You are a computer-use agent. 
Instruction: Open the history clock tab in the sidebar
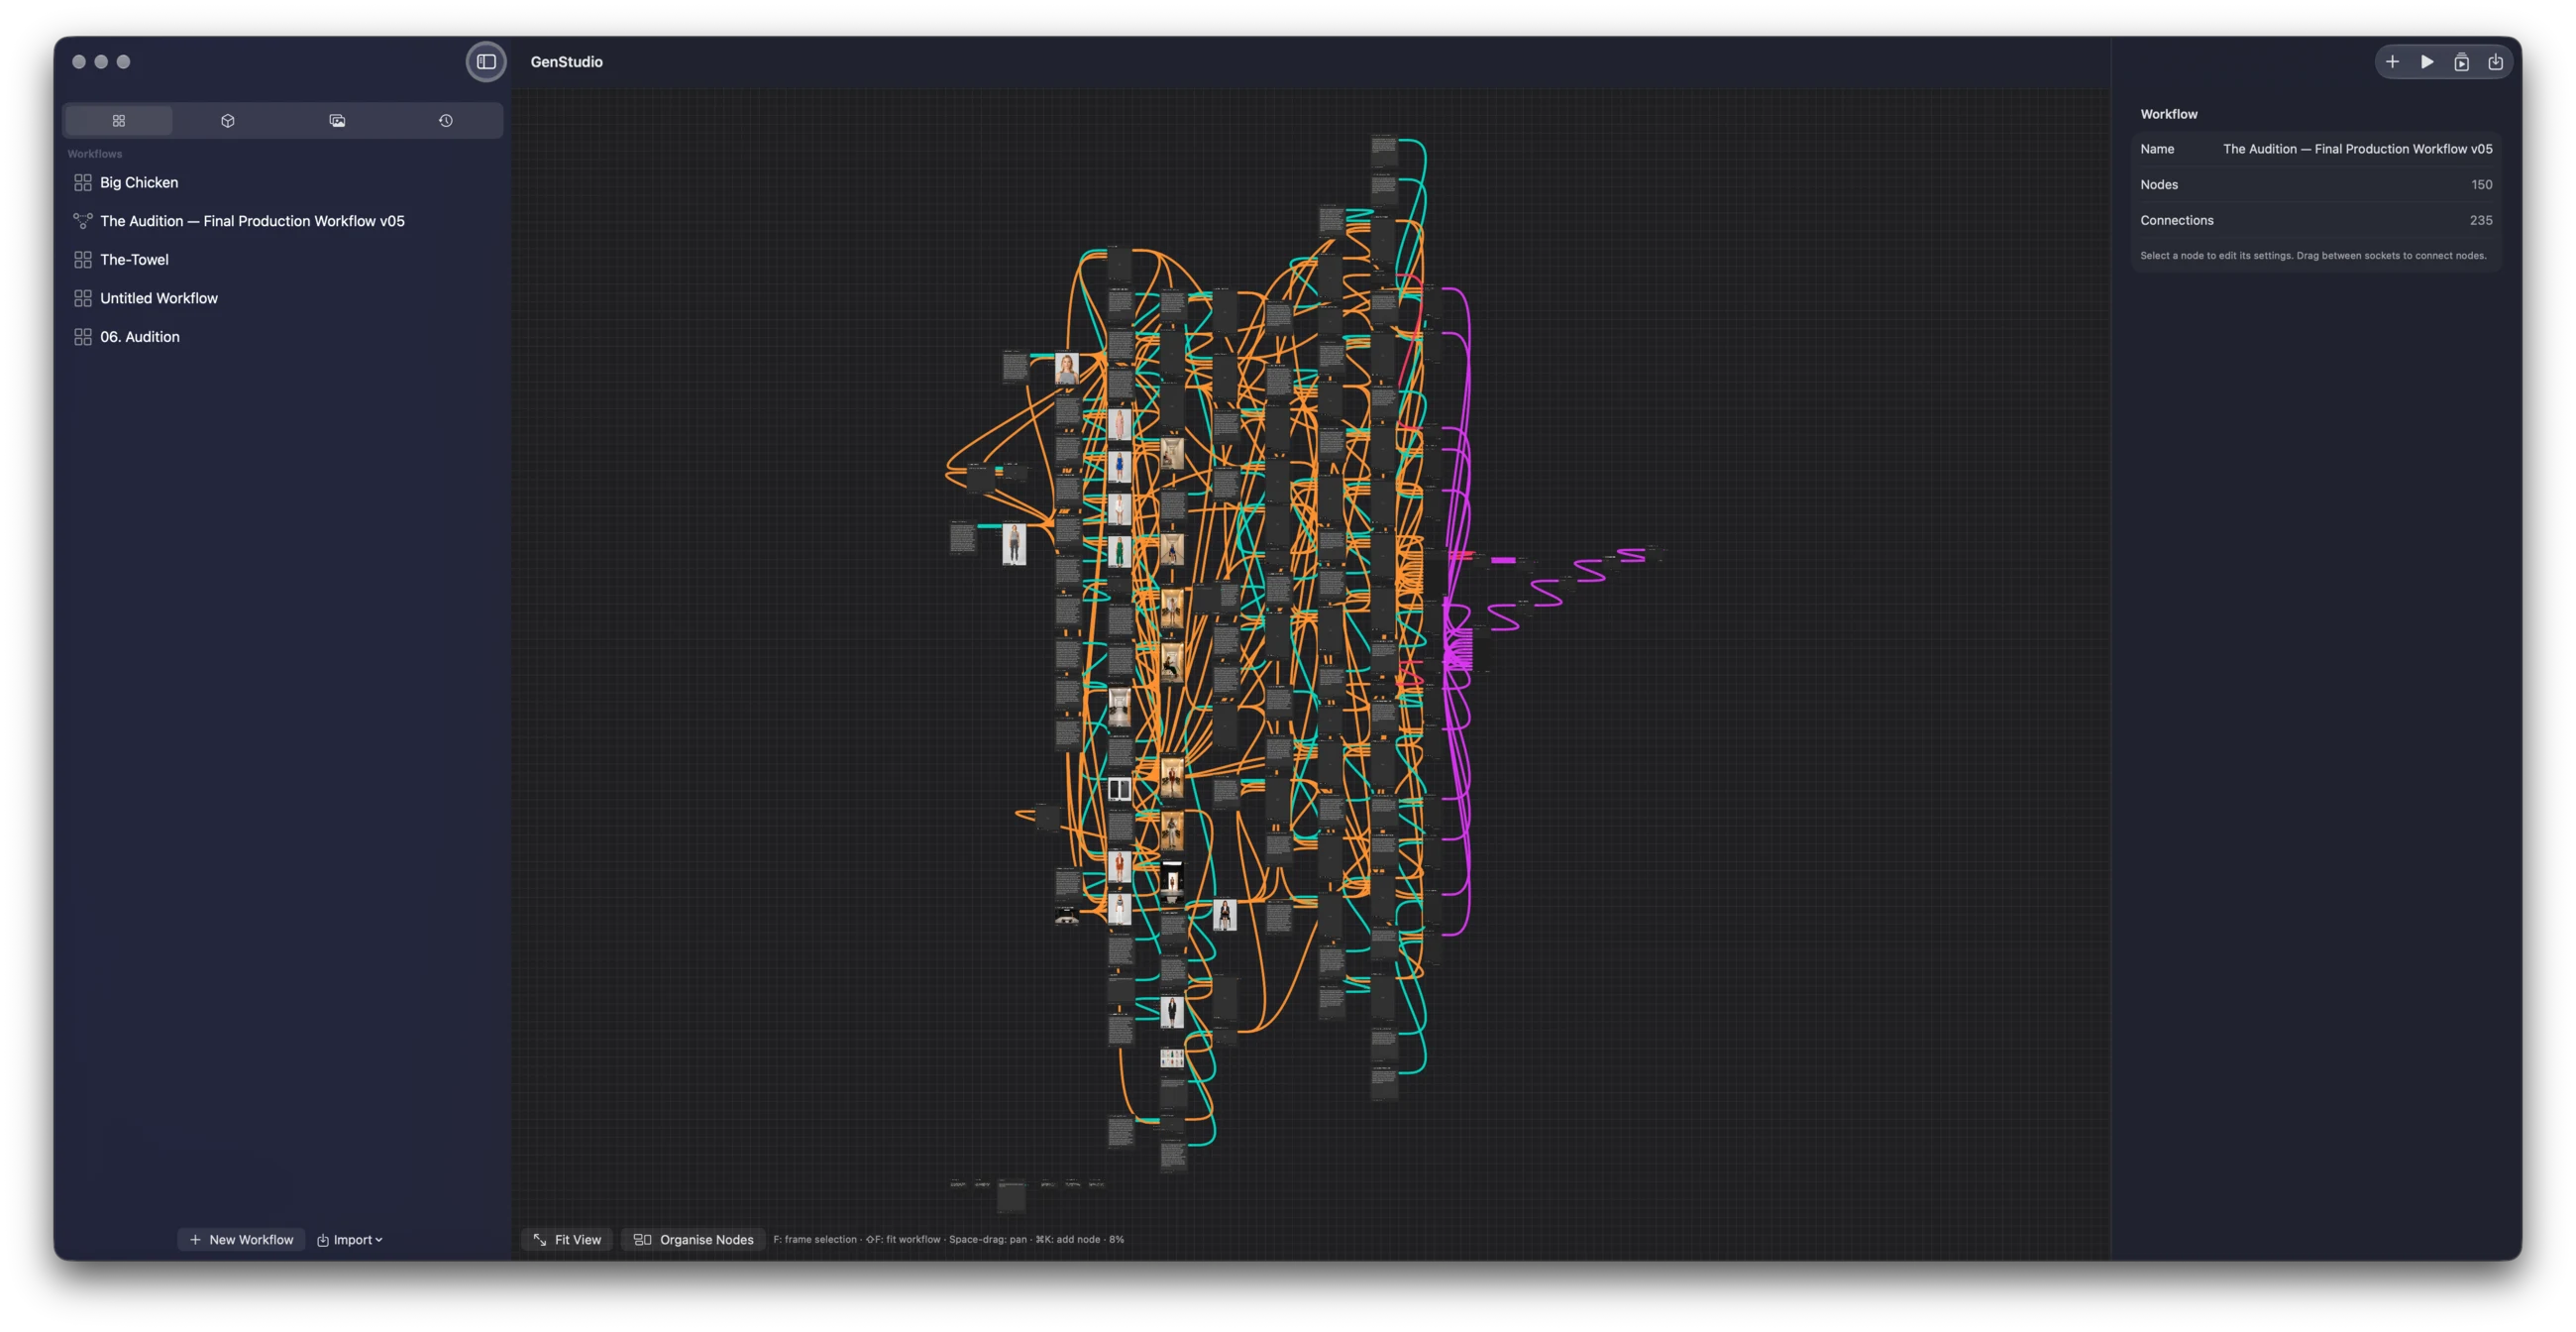(446, 121)
